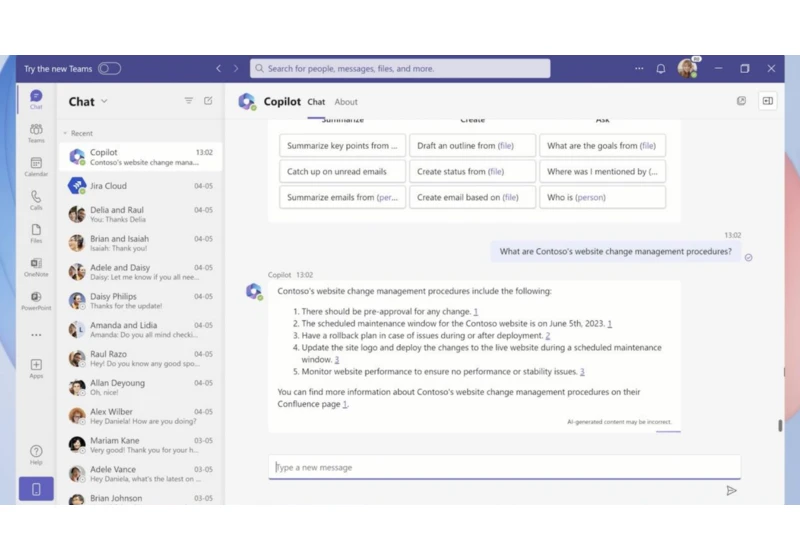Screen dimensions: 800x560
Task: Open the profile avatar menu
Action: [x=687, y=68]
